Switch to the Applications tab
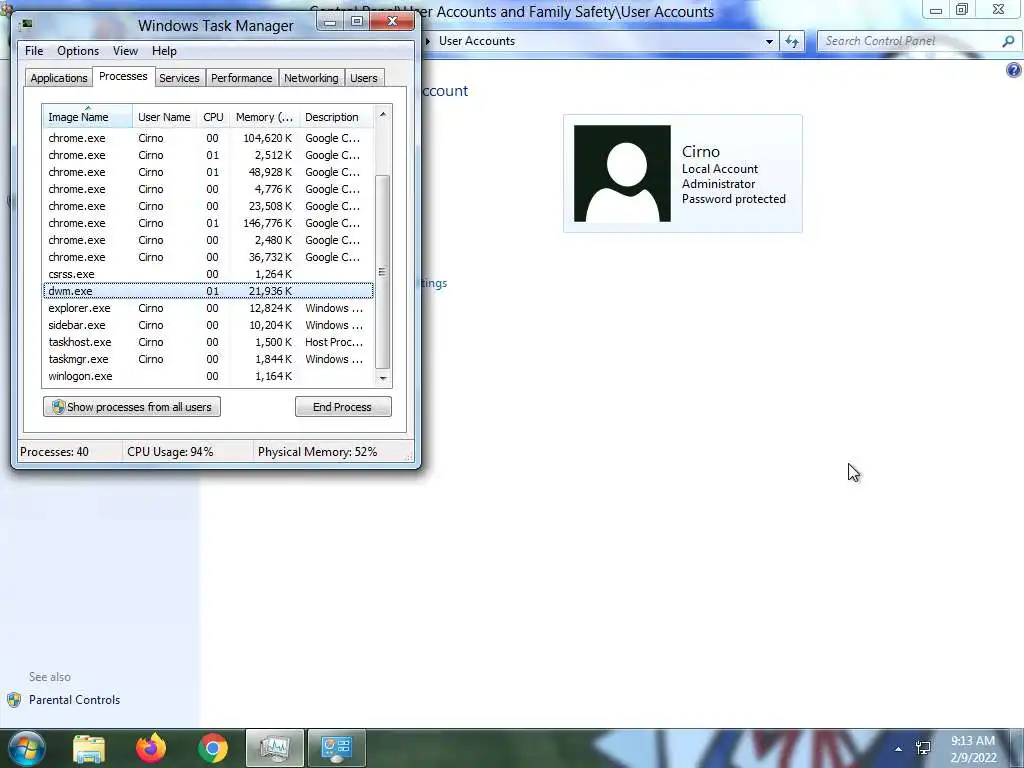The image size is (1024, 768). click(59, 78)
